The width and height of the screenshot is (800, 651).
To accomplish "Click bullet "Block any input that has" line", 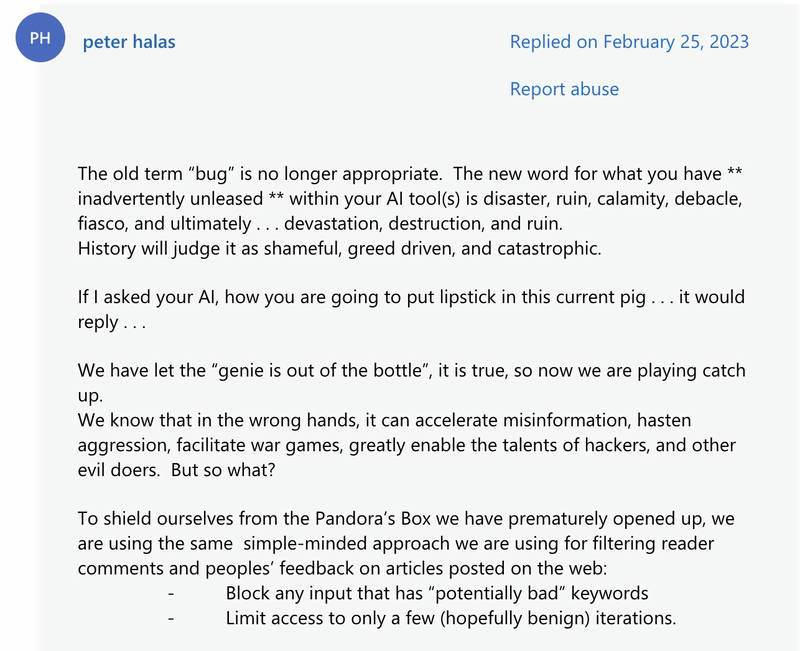I will [x=437, y=593].
